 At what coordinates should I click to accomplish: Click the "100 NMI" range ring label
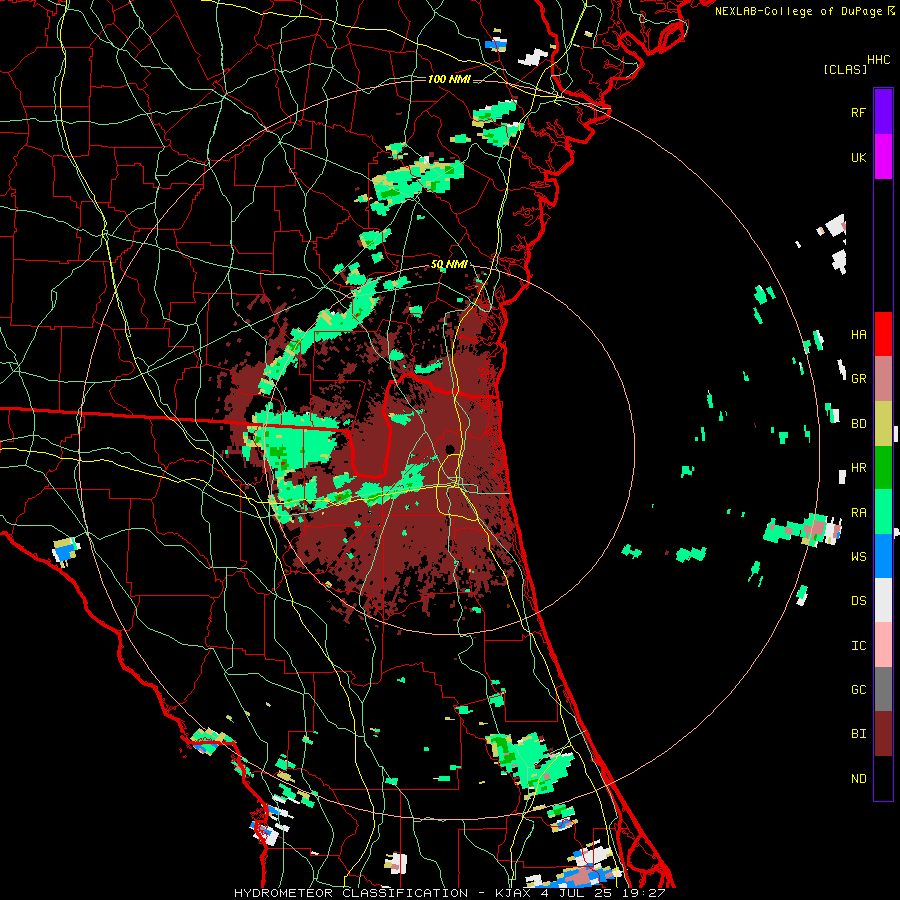coord(449,79)
